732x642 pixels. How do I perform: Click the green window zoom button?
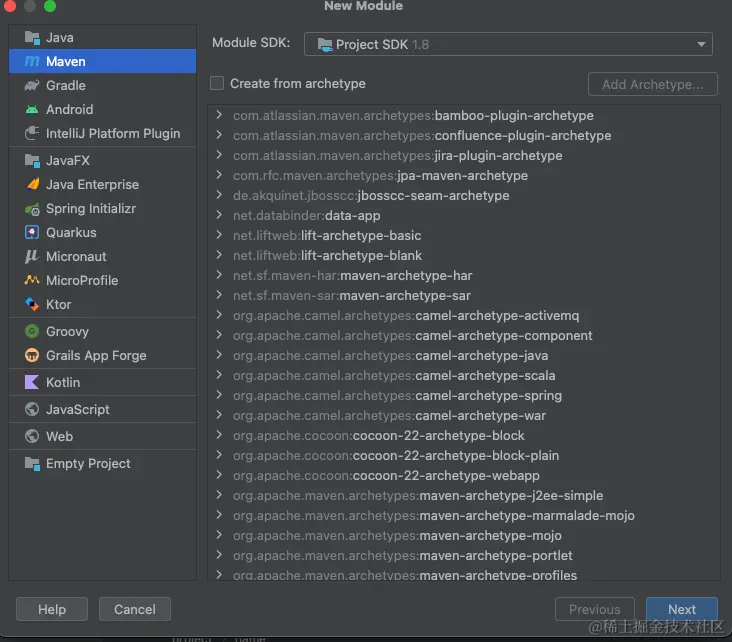[50, 6]
